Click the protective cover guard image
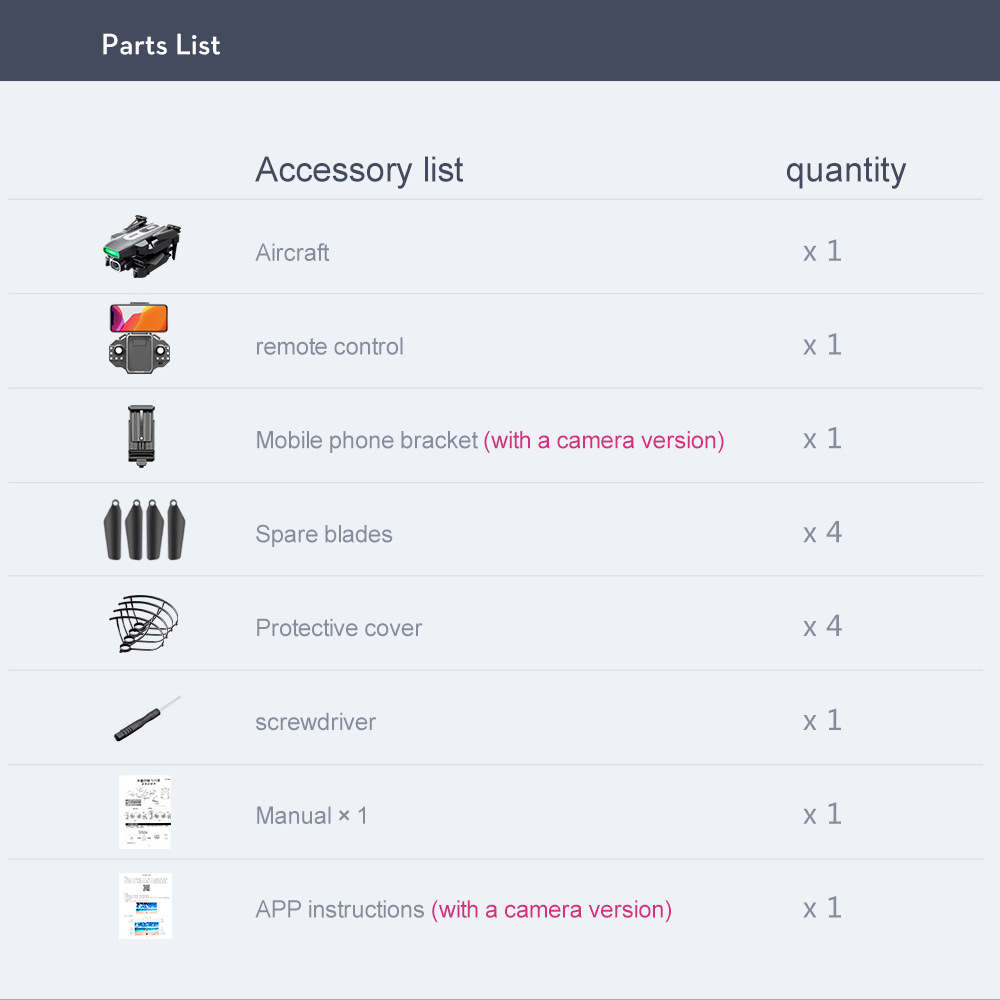This screenshot has height=1000, width=1000. (x=143, y=624)
